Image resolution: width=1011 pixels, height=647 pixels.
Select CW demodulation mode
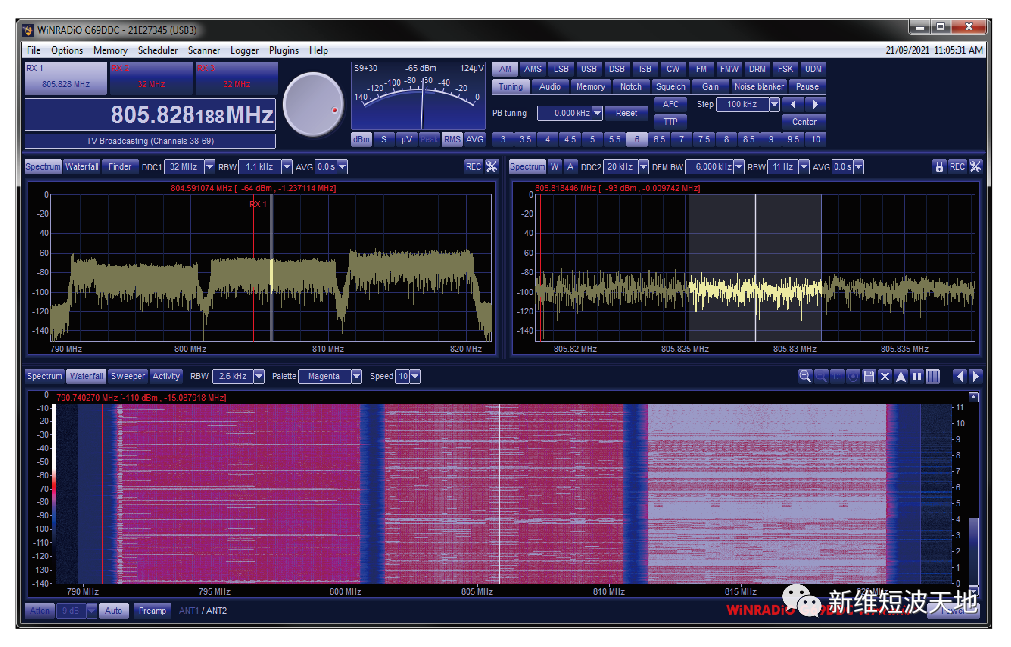673,69
